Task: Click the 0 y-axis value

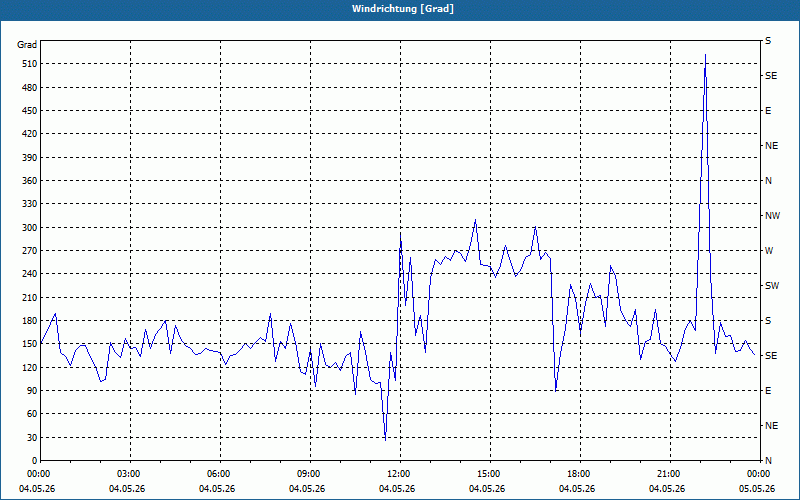Action: pyautogui.click(x=34, y=460)
